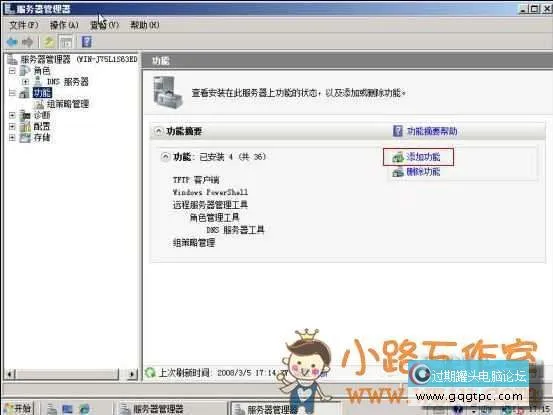
Task: Click the 功能 node icon in tree
Action: point(25,93)
